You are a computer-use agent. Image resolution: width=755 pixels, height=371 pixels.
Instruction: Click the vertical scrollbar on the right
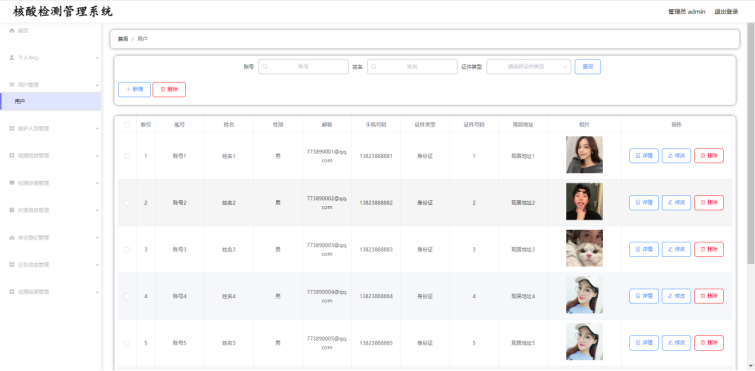(751, 143)
